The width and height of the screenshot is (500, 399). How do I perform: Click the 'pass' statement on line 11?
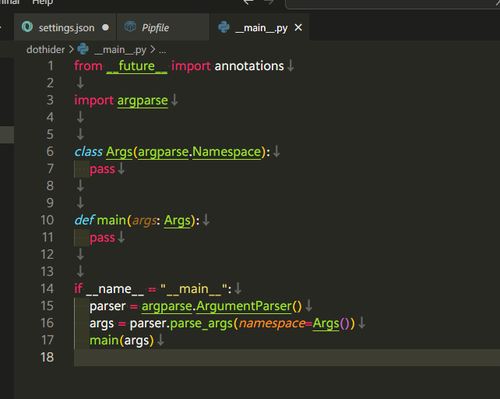pyautogui.click(x=102, y=238)
